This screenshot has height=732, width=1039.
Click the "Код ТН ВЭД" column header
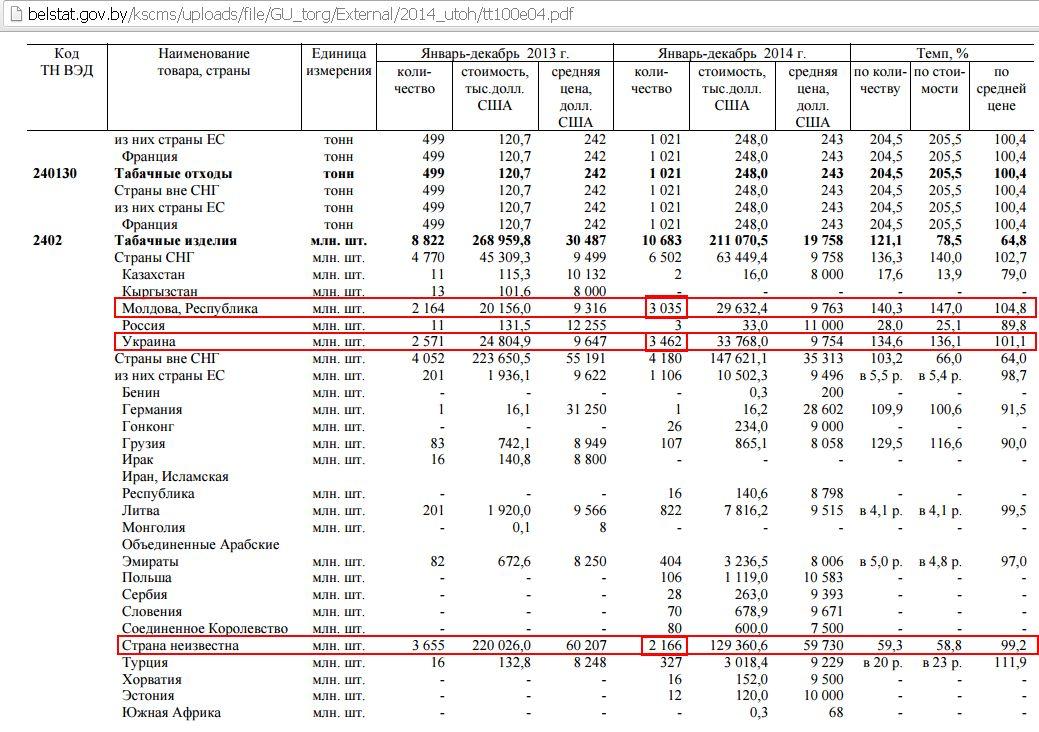point(66,62)
